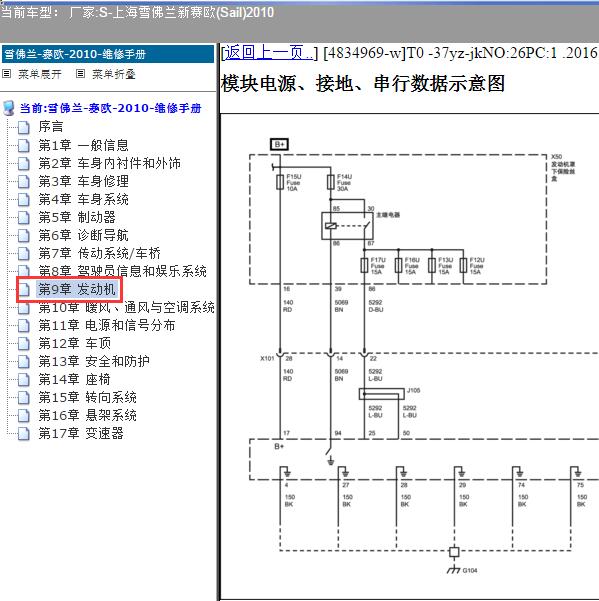599x601 pixels.
Task: Click page icon next to 第12章
Action: (24, 344)
